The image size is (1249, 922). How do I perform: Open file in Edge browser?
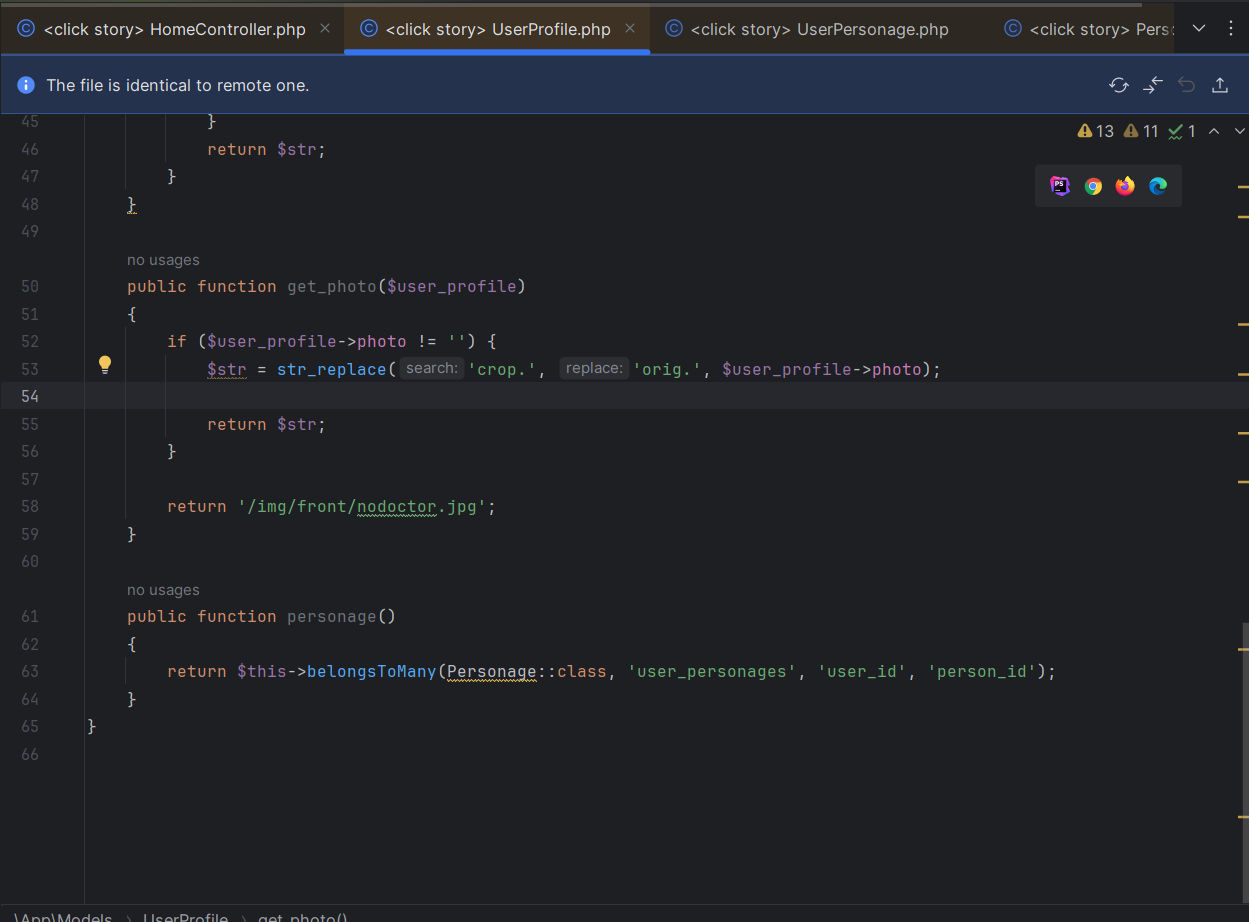(1158, 186)
